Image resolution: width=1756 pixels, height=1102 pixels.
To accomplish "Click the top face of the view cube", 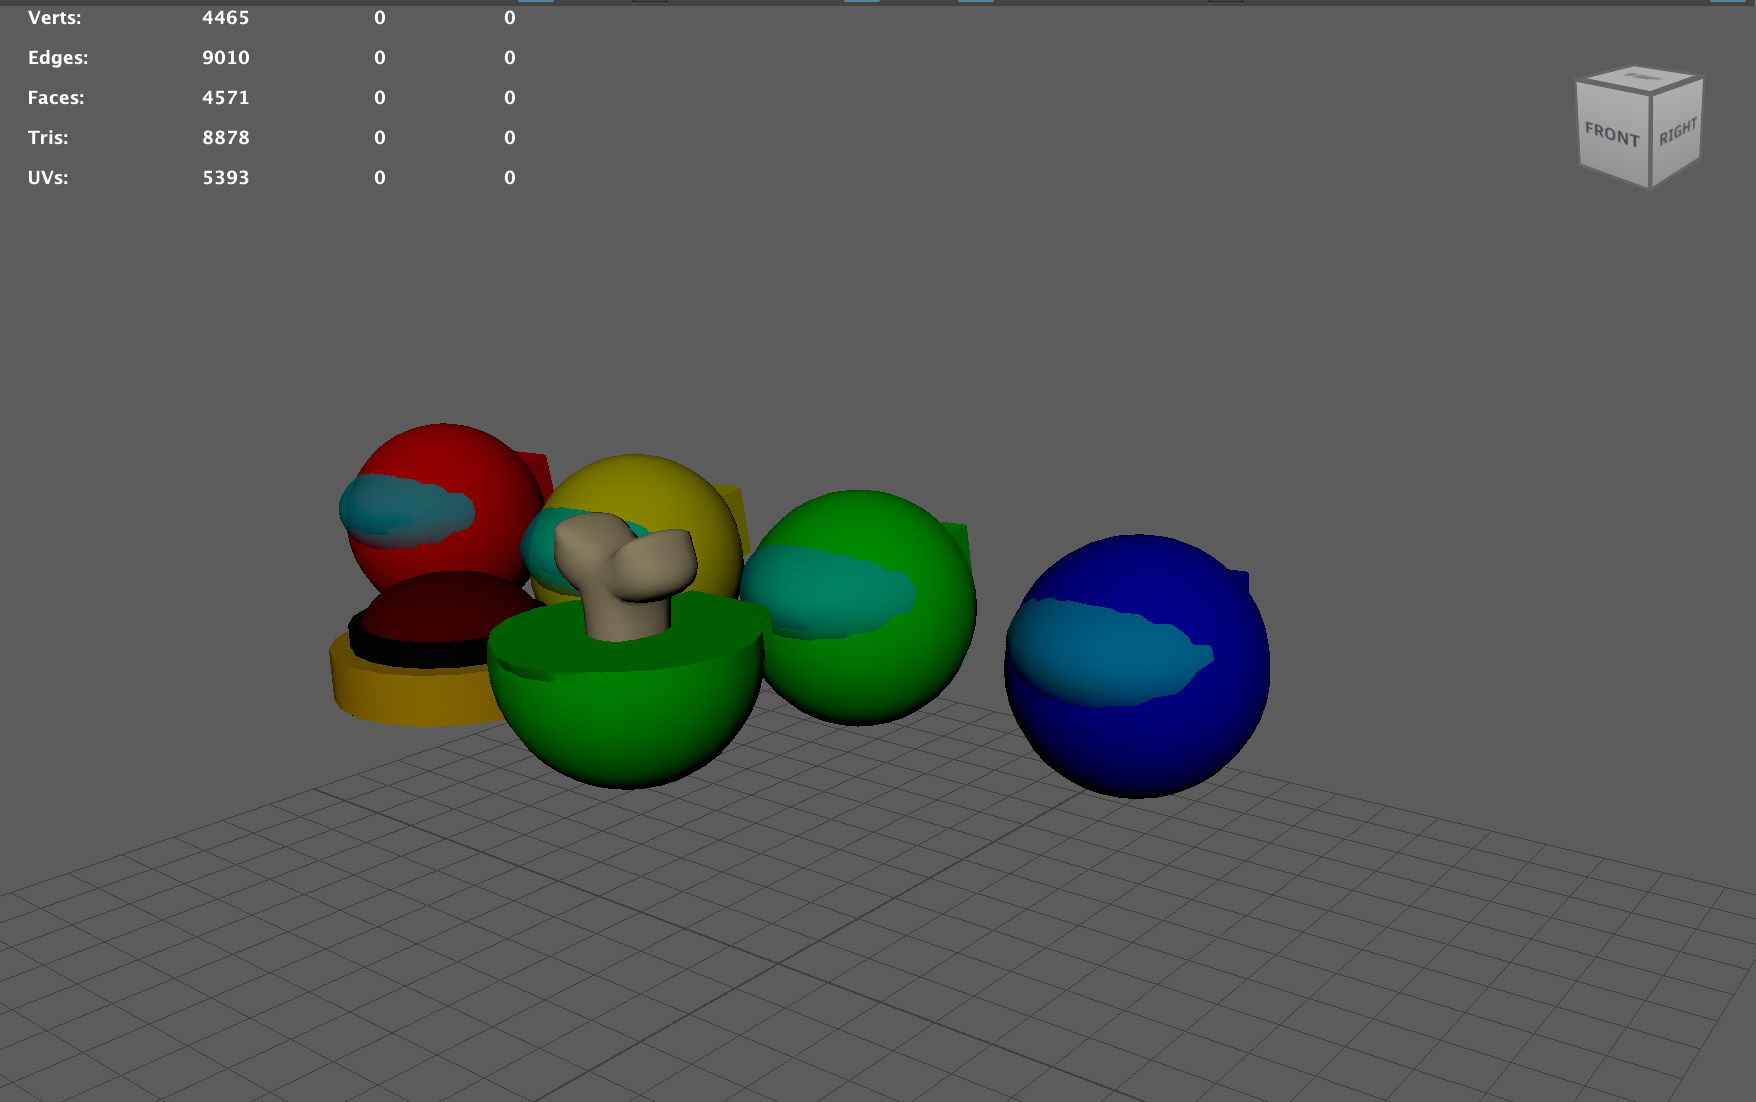I will 1640,78.
